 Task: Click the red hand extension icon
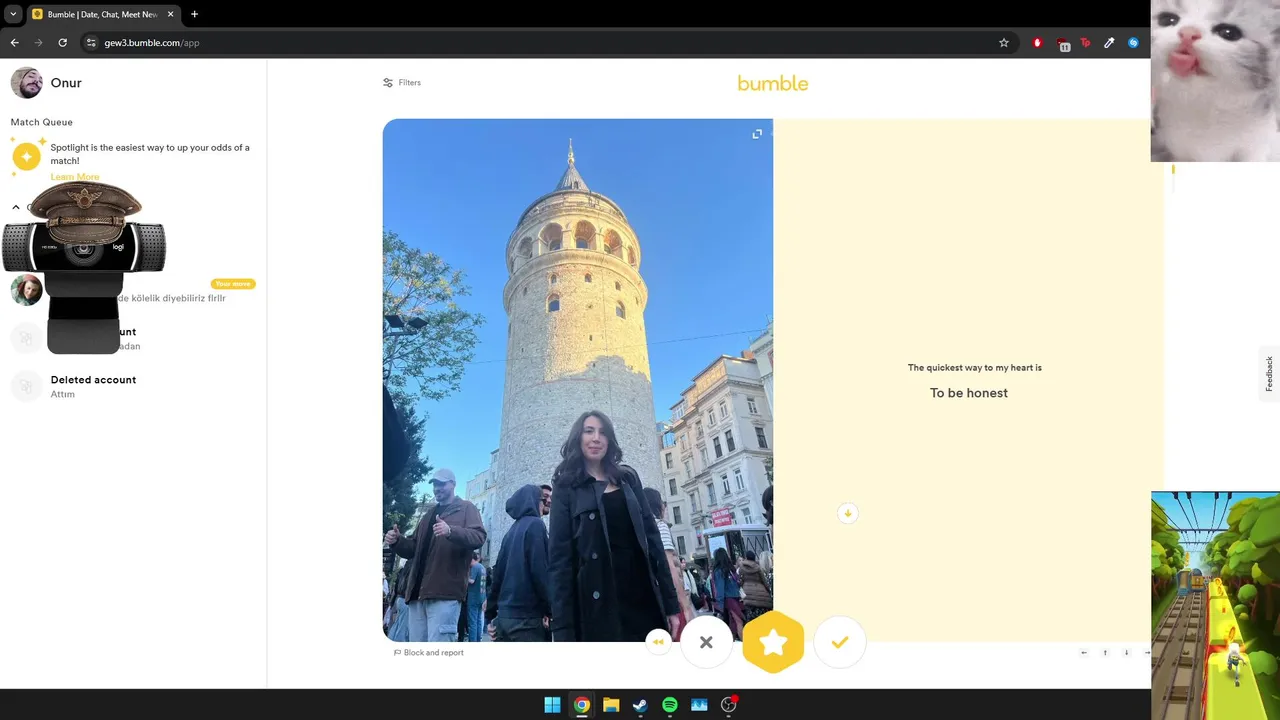(x=1037, y=43)
